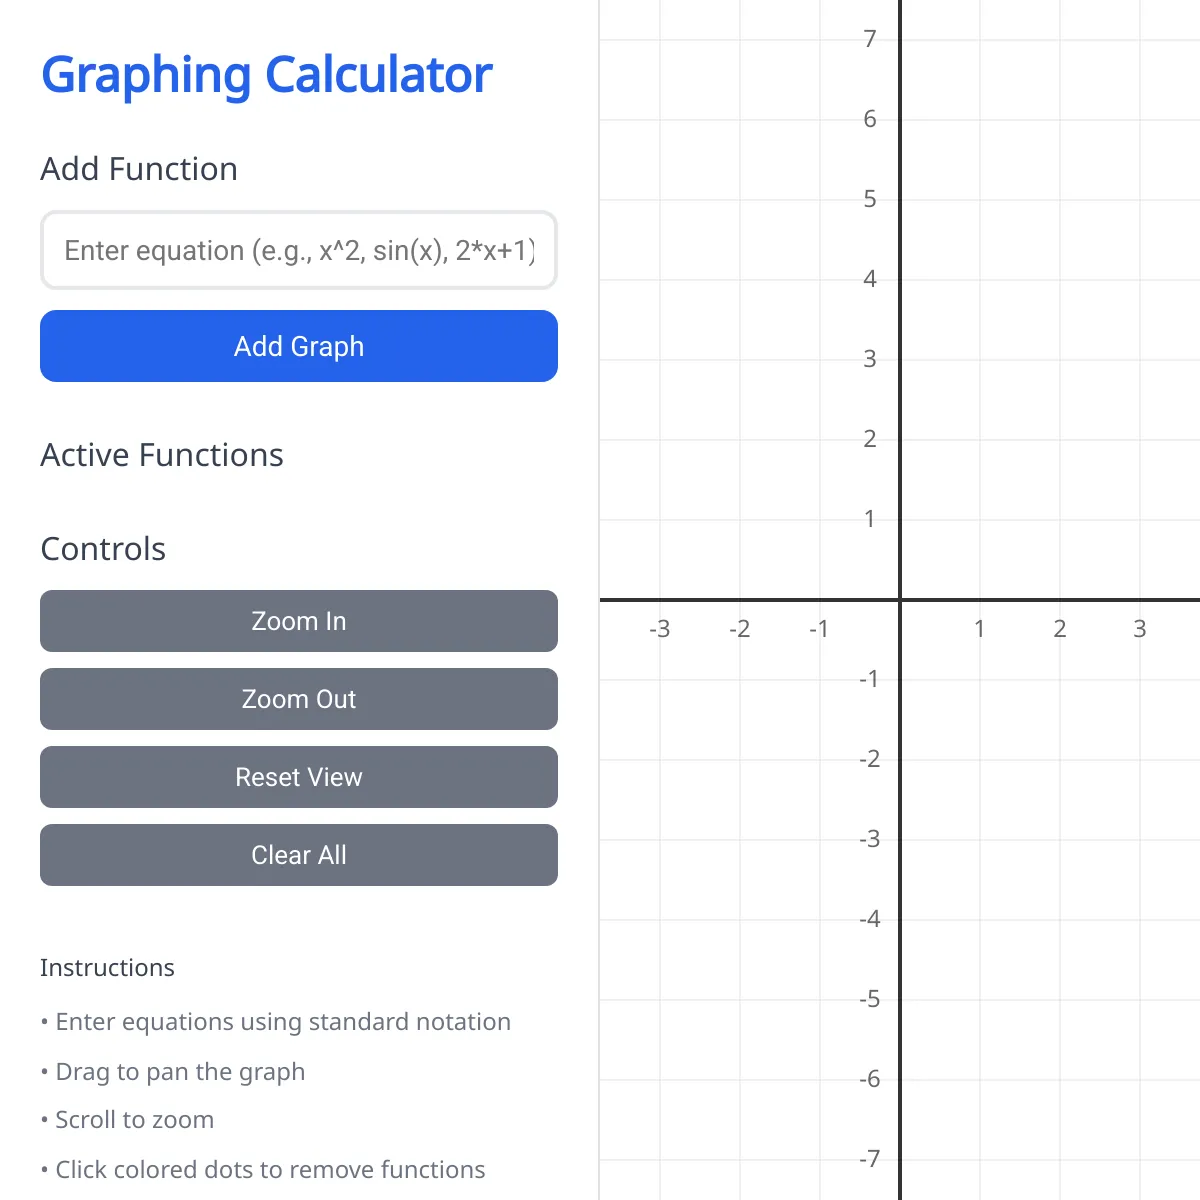Clear all functions with Clear All
Image resolution: width=1200 pixels, height=1200 pixels.
click(298, 855)
